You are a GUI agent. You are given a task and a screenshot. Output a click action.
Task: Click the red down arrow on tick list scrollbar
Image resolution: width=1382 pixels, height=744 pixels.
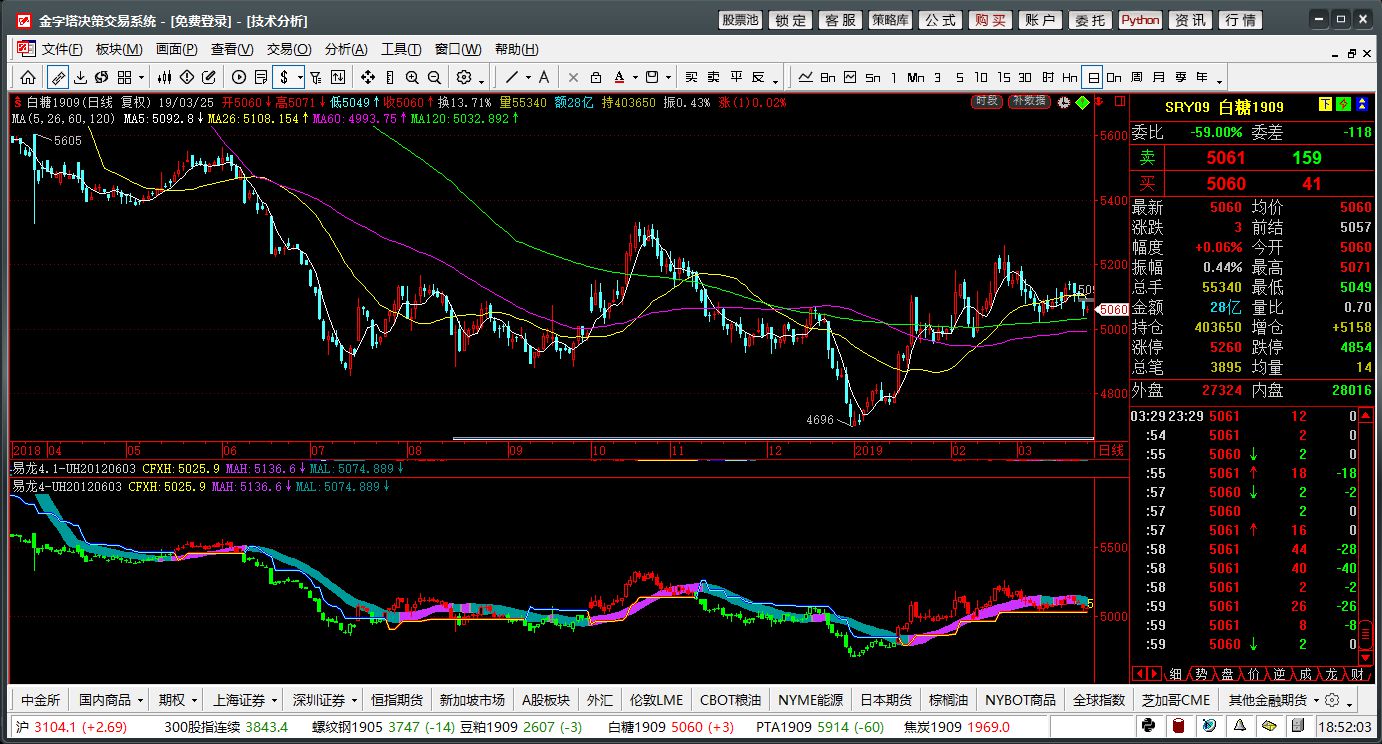(1365, 658)
